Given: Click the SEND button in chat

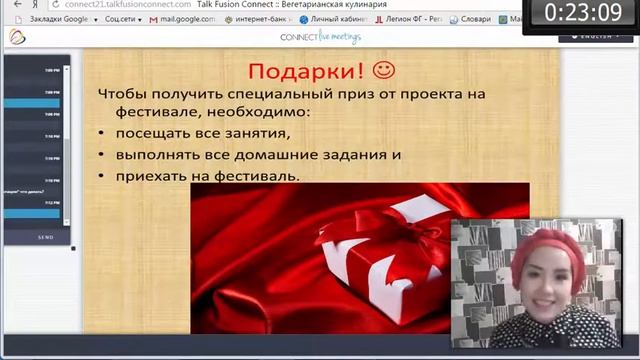Looking at the screenshot, I should pyautogui.click(x=46, y=237).
